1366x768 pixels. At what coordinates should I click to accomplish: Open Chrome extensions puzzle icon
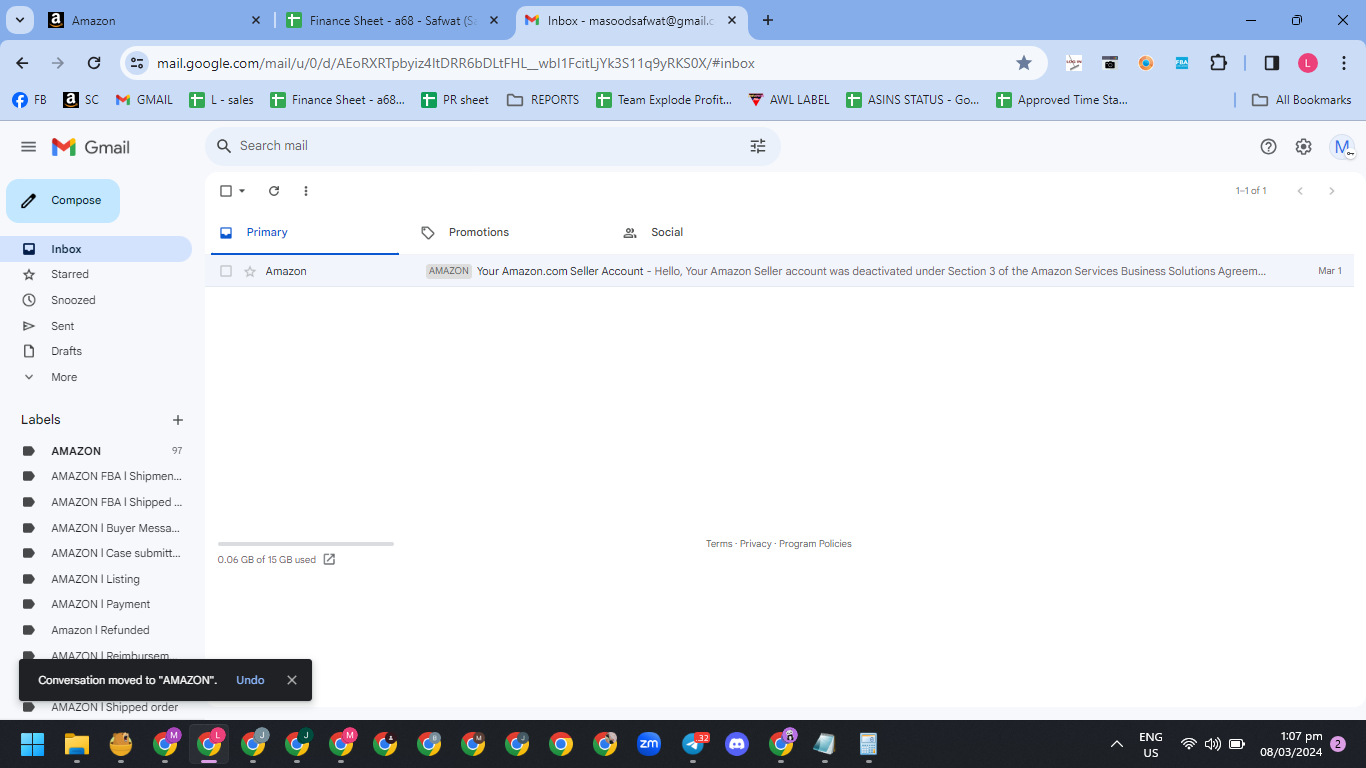(x=1218, y=63)
